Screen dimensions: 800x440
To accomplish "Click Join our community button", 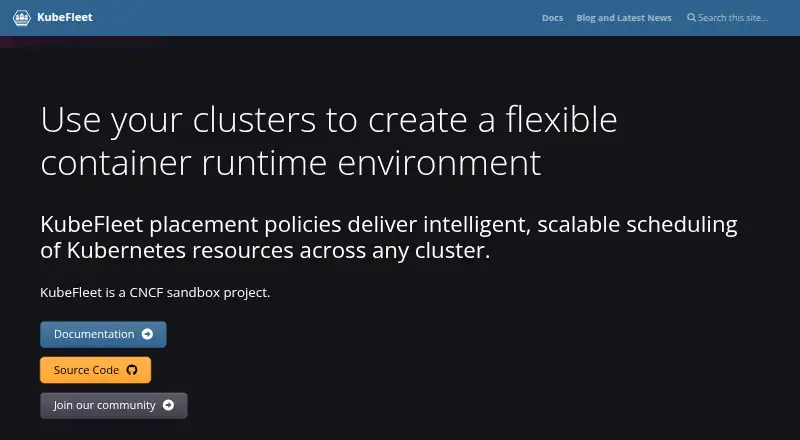I will pyautogui.click(x=114, y=405).
